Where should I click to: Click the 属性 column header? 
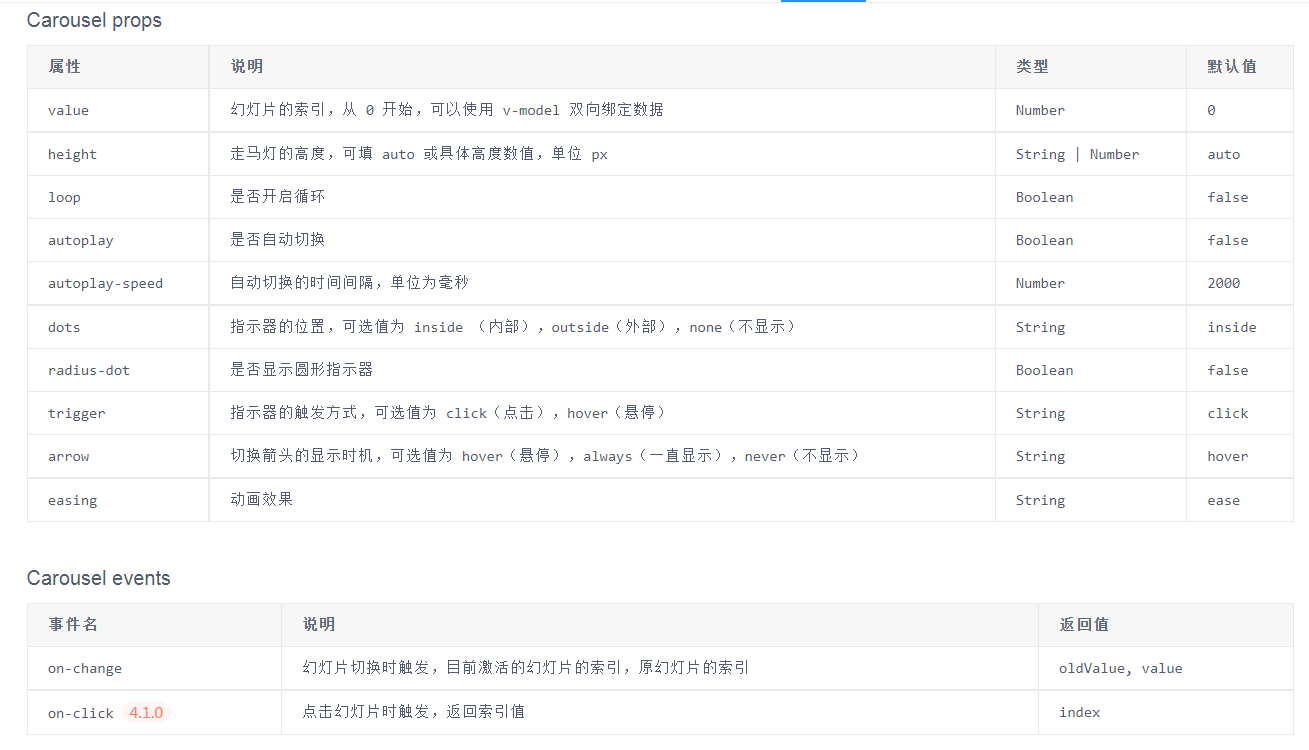click(x=65, y=66)
